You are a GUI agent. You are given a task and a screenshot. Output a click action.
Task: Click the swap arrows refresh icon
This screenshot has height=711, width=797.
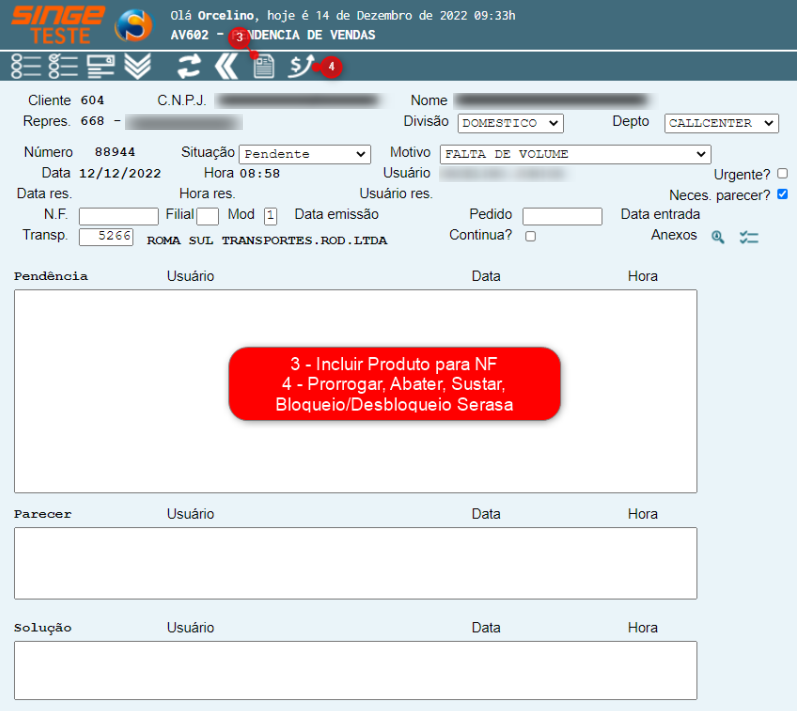pyautogui.click(x=188, y=67)
